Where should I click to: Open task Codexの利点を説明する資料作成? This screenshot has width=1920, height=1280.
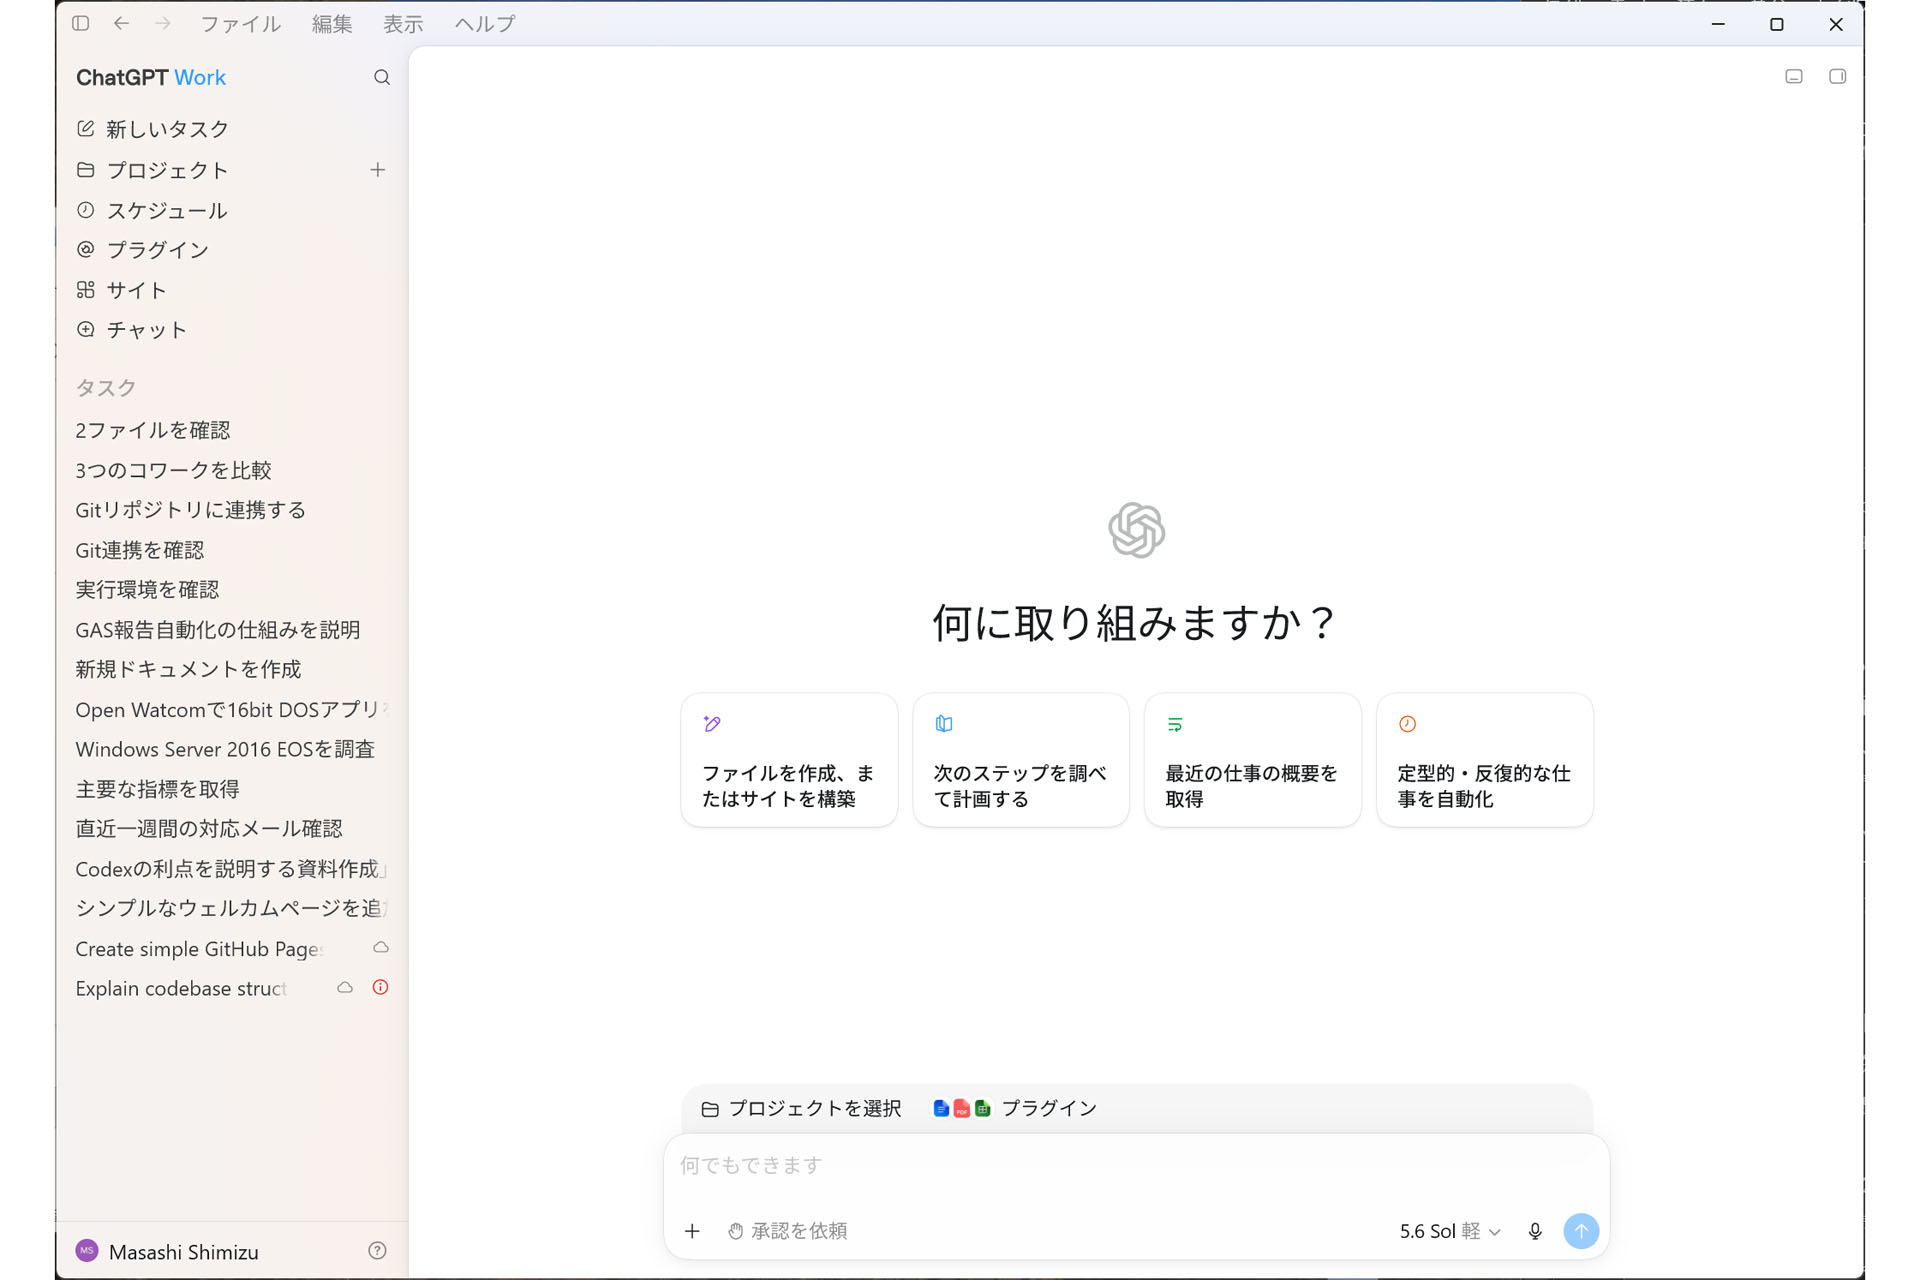tap(232, 868)
